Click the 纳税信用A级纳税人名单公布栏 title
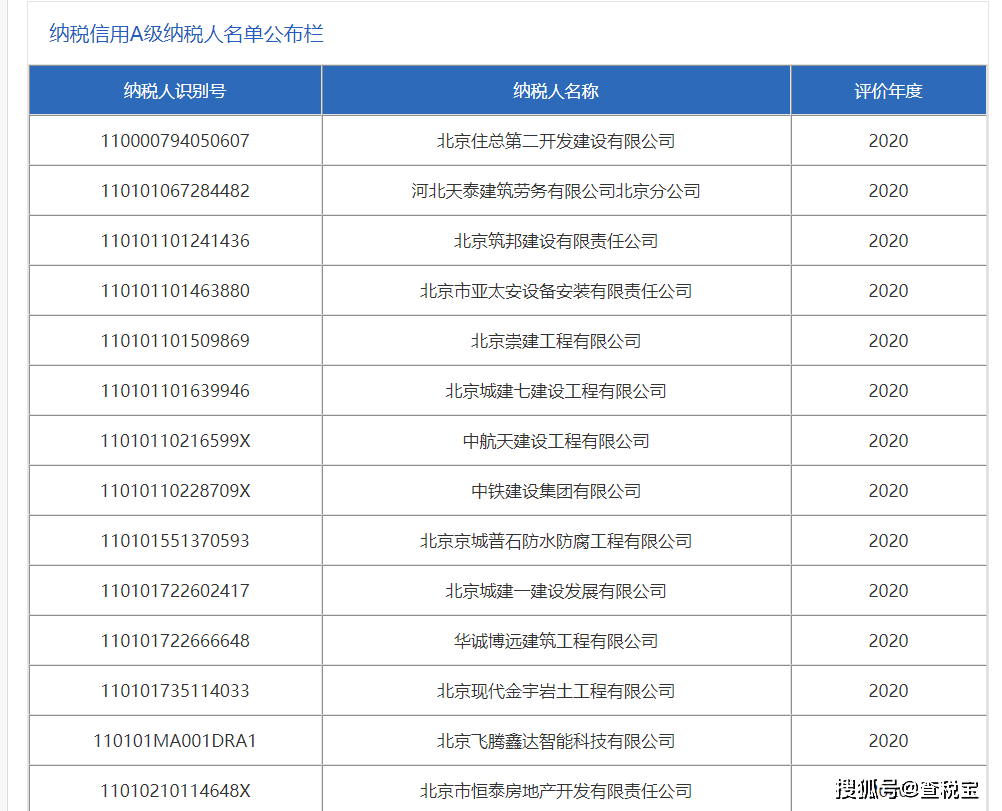The image size is (1002, 811). (186, 34)
